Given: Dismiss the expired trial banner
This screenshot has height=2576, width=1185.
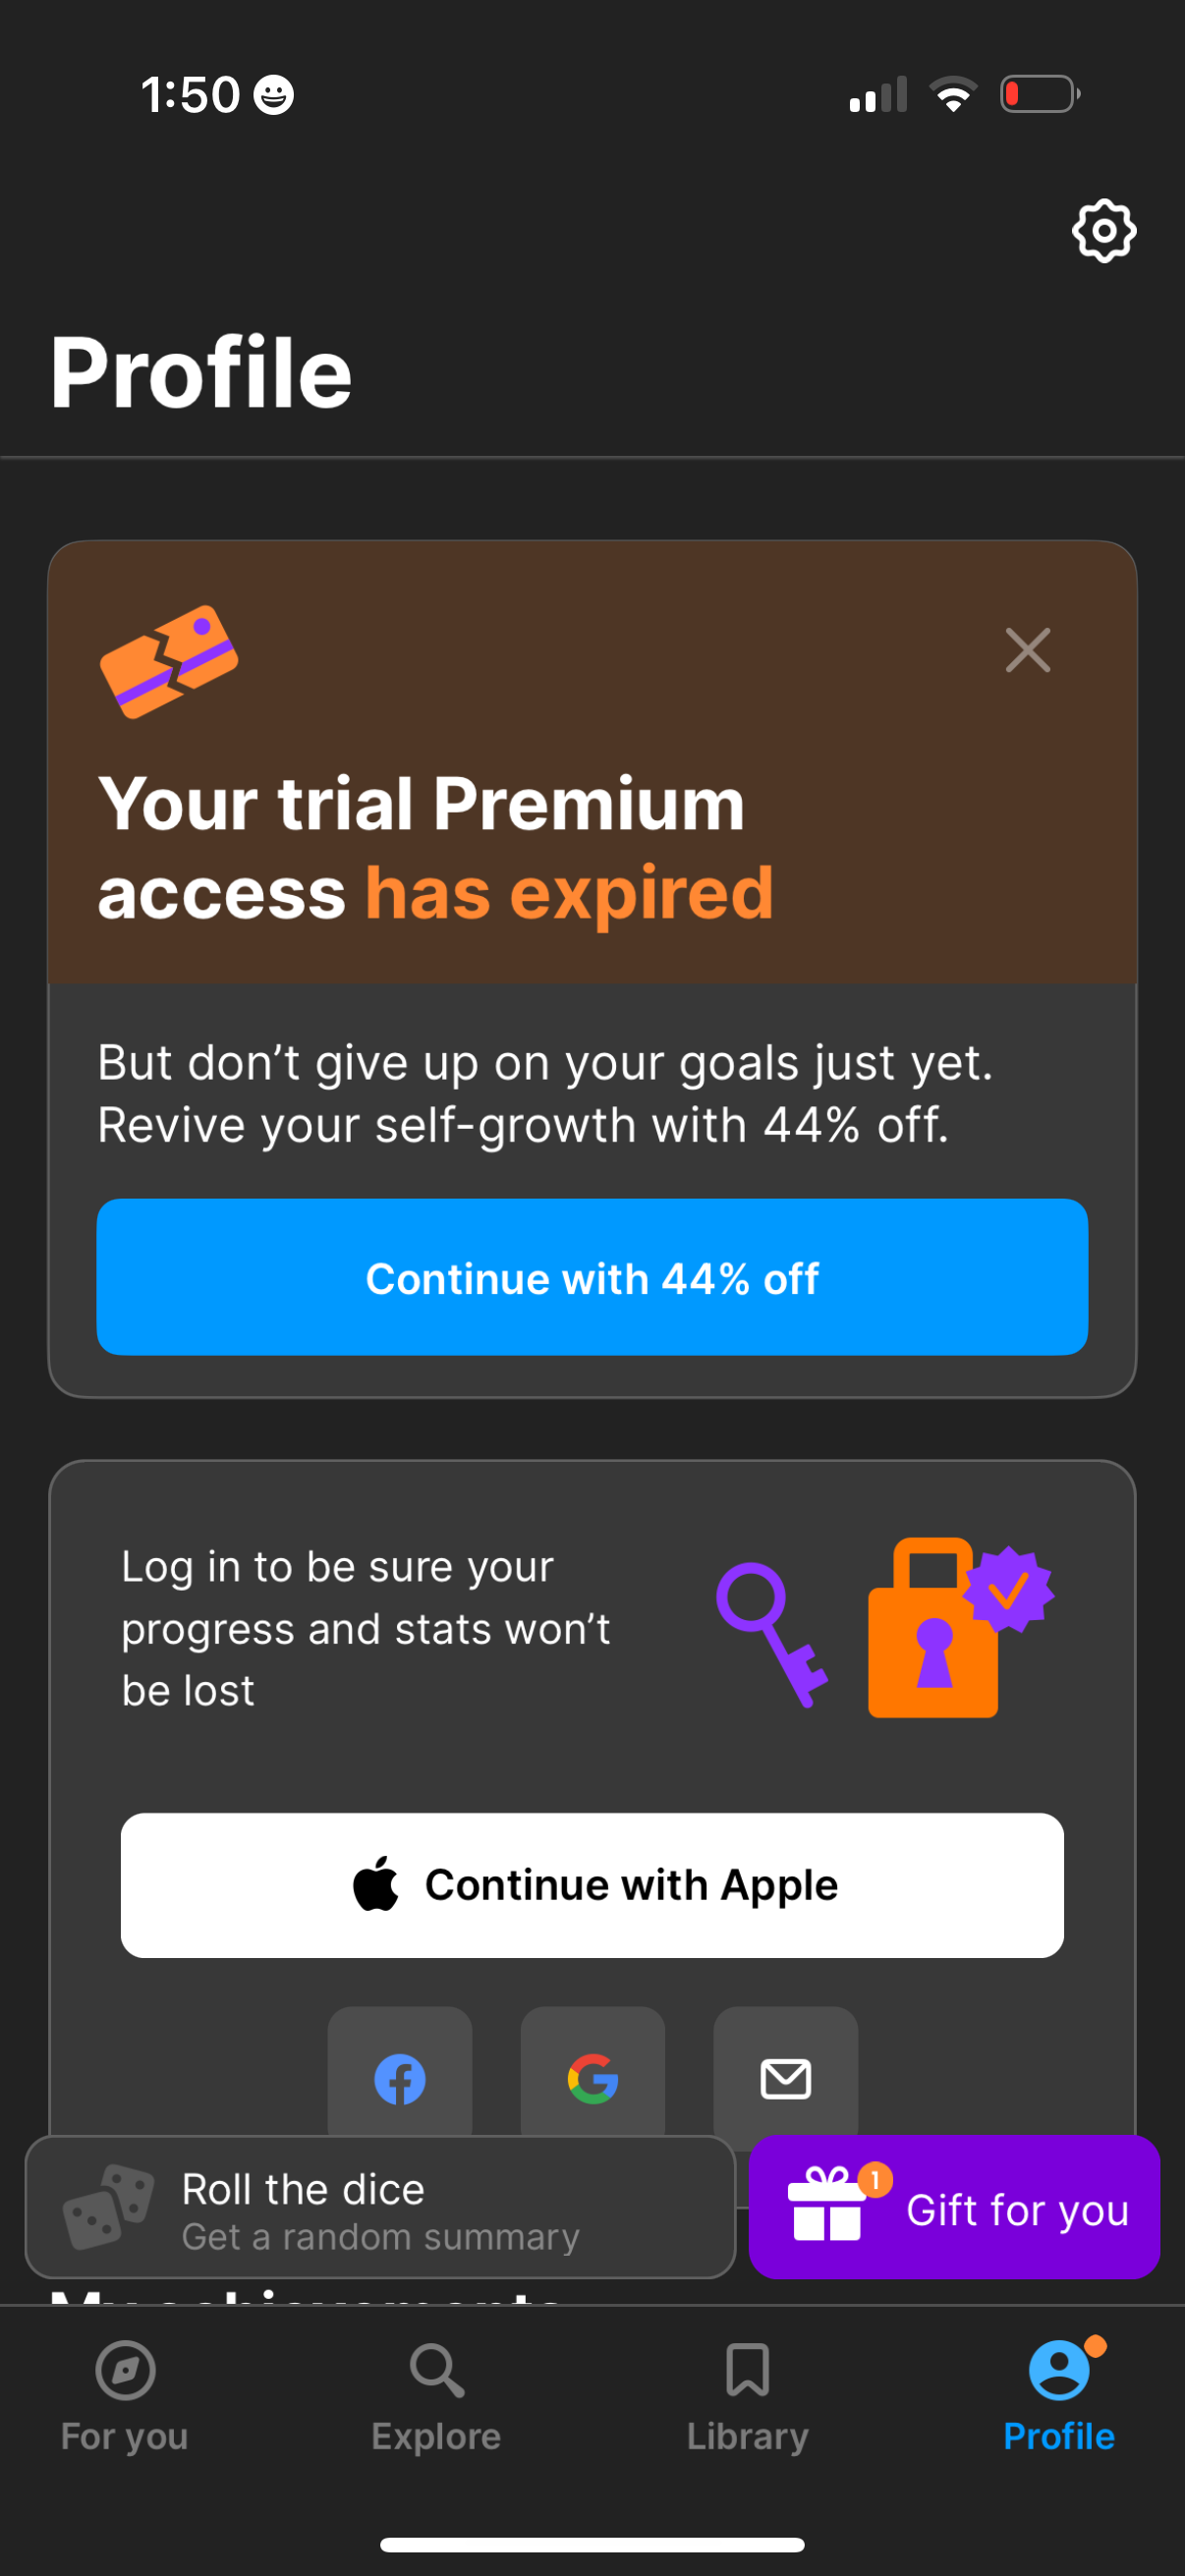Looking at the screenshot, I should 1027,651.
